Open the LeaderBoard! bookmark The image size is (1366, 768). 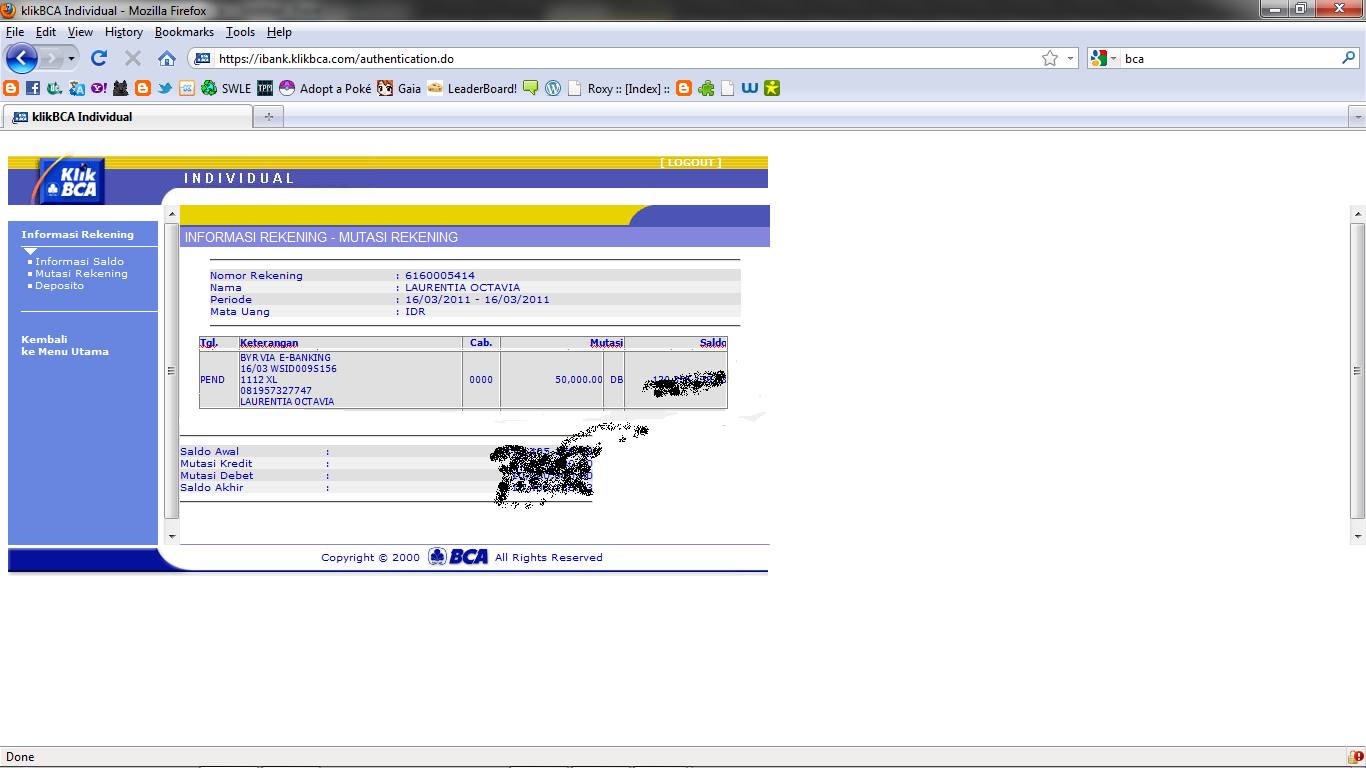coord(472,88)
